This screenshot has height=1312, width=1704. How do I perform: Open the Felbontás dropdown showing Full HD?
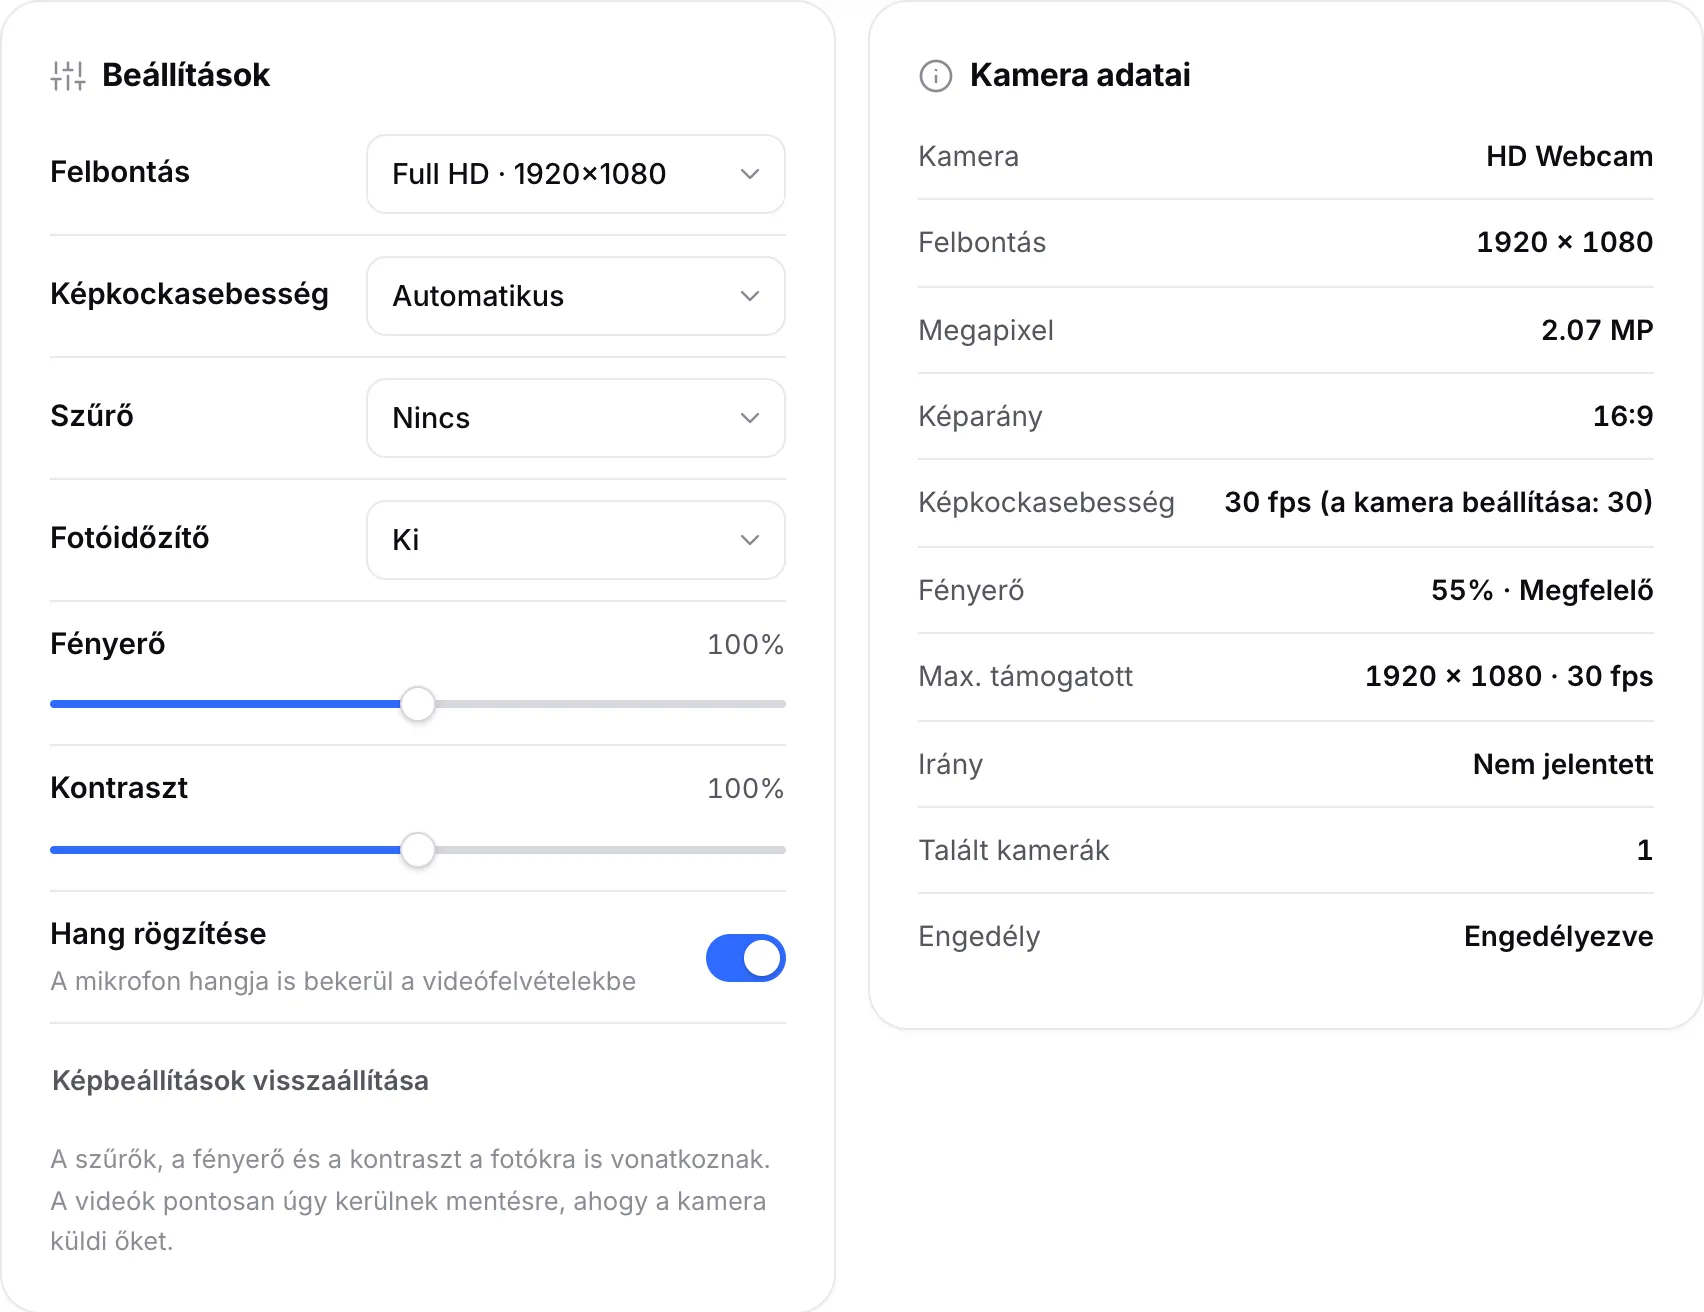576,174
